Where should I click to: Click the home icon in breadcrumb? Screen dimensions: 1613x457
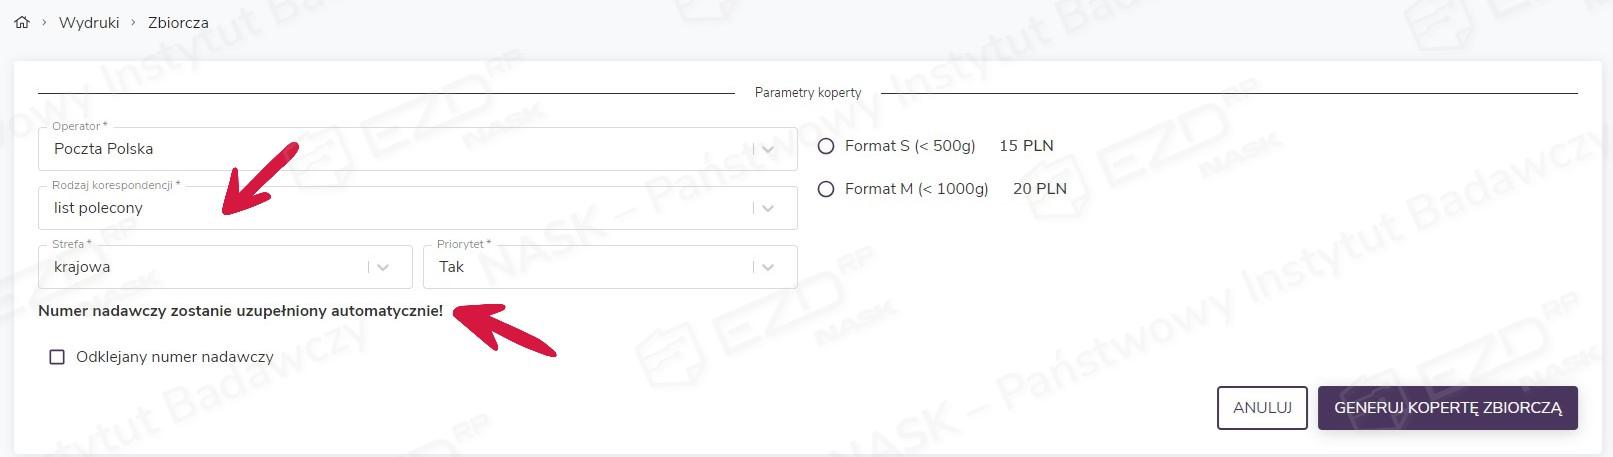[22, 22]
